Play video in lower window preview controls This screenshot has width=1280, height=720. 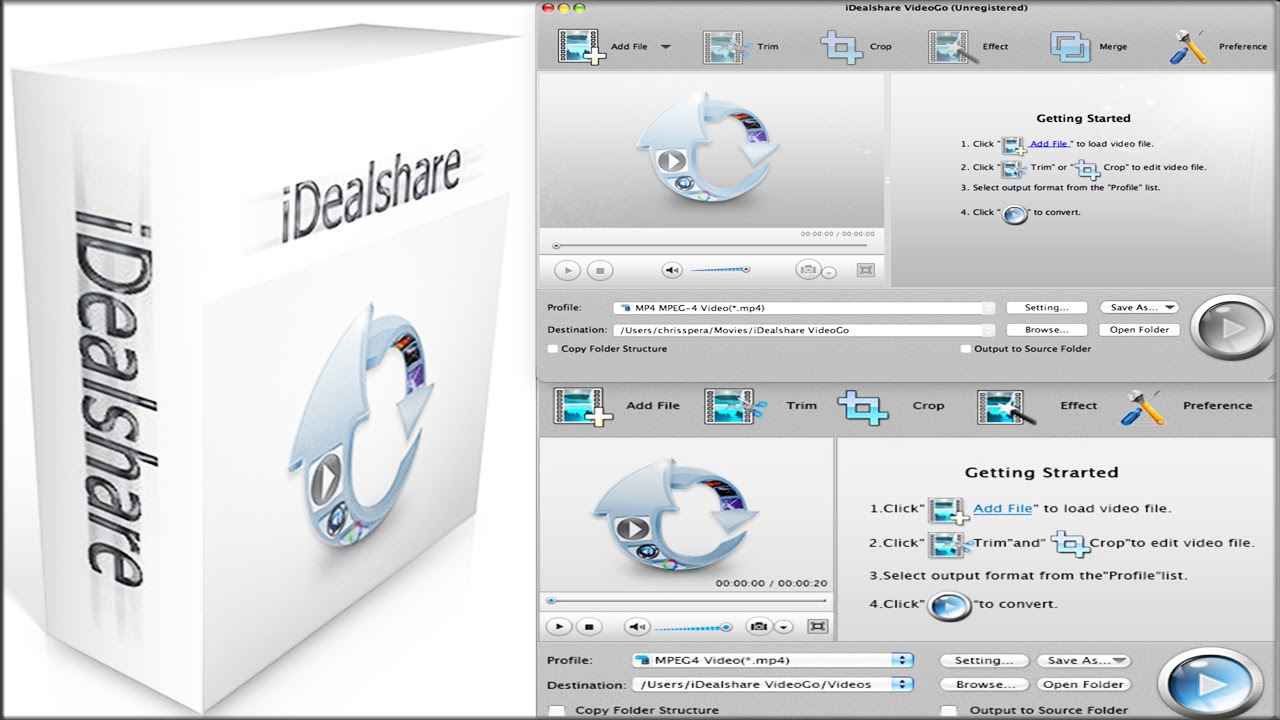pyautogui.click(x=559, y=627)
